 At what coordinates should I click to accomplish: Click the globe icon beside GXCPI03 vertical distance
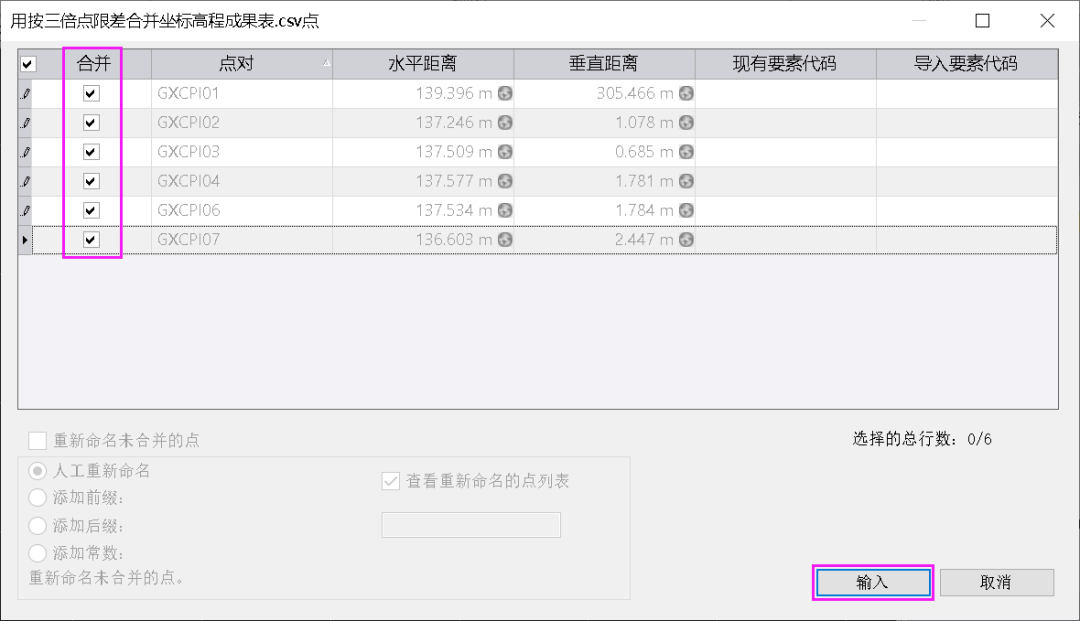coord(686,152)
